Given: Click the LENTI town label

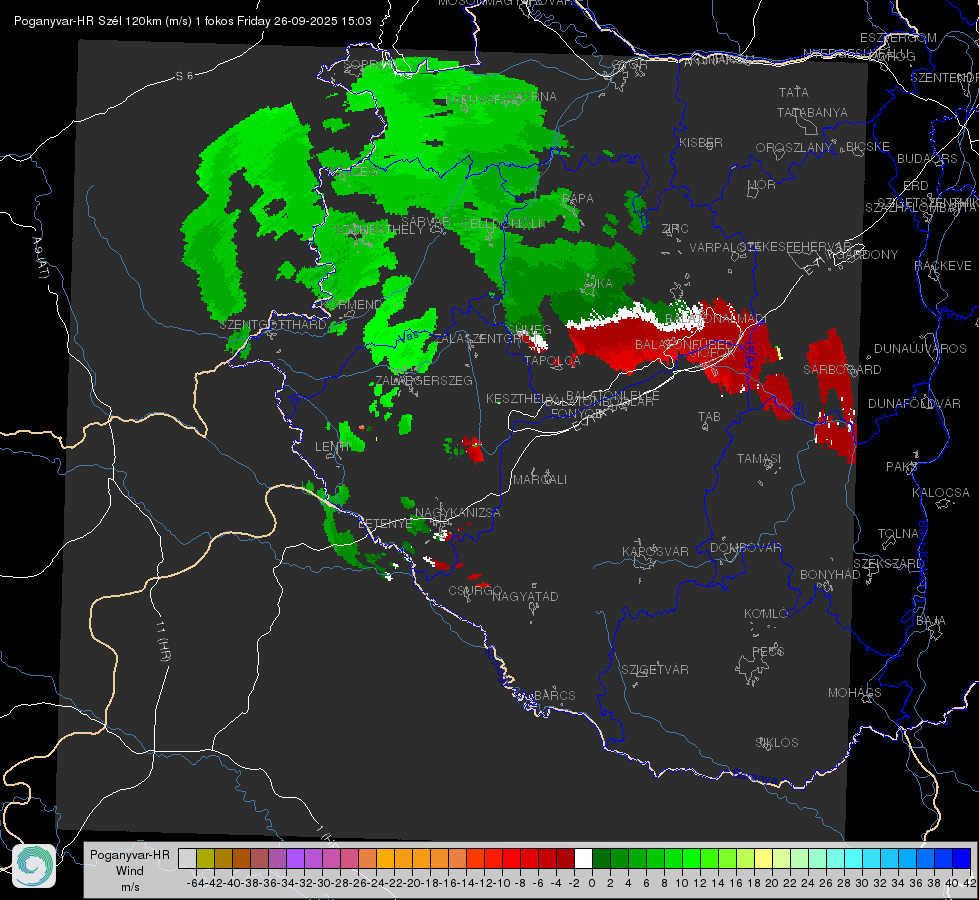Looking at the screenshot, I should (332, 447).
